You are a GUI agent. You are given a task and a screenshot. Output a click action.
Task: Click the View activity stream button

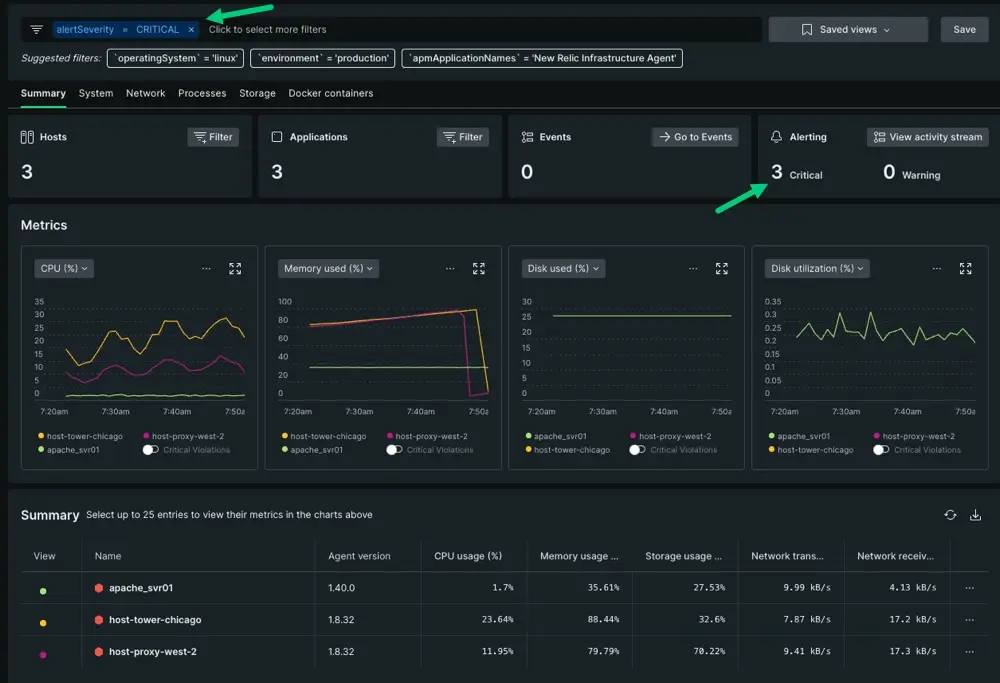[x=927, y=137]
